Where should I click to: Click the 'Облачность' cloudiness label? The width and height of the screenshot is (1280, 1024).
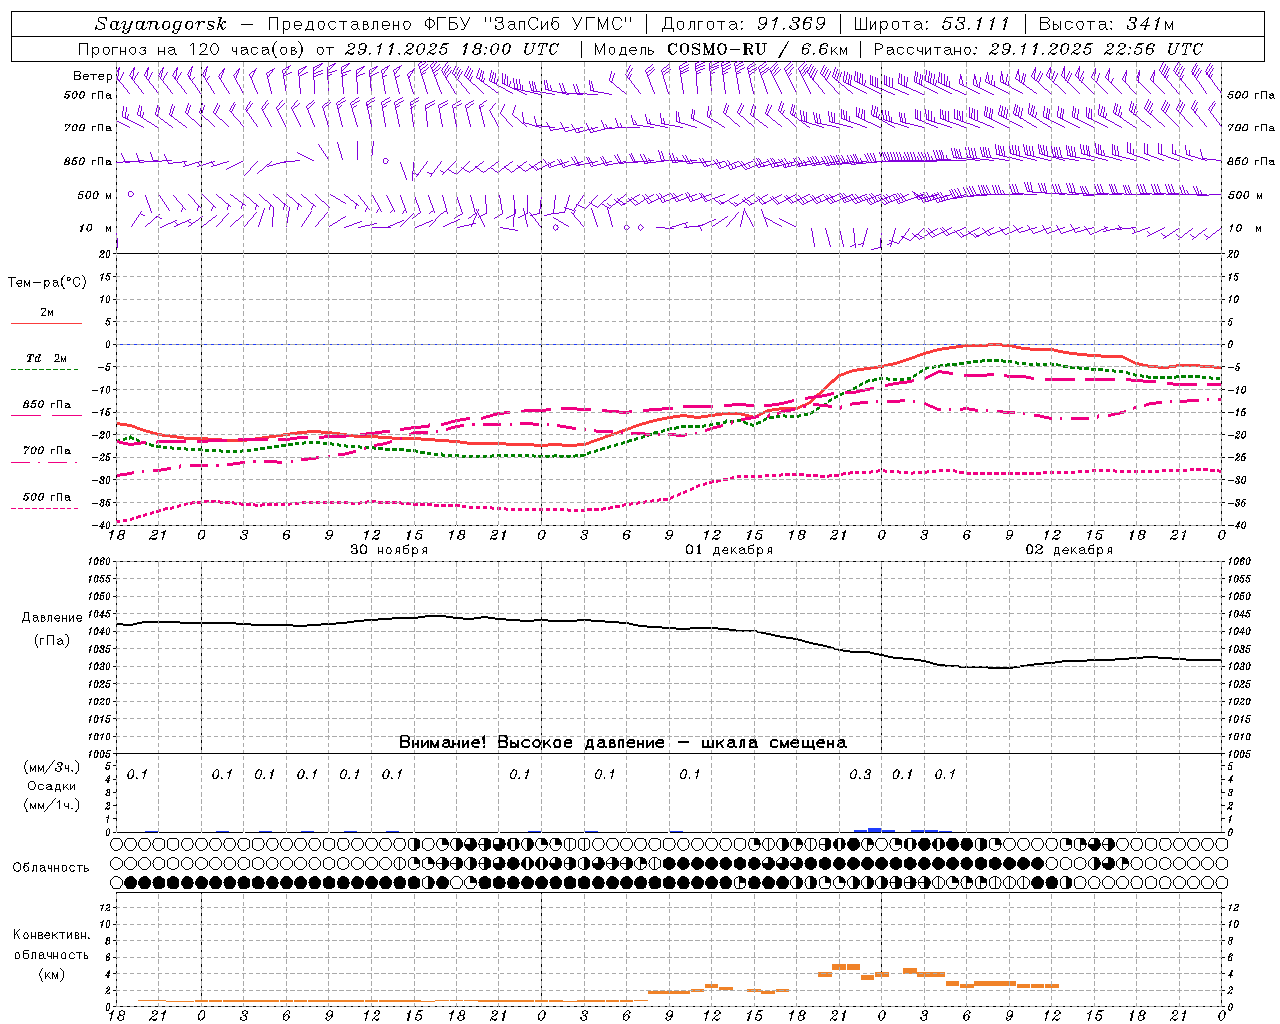(x=51, y=868)
